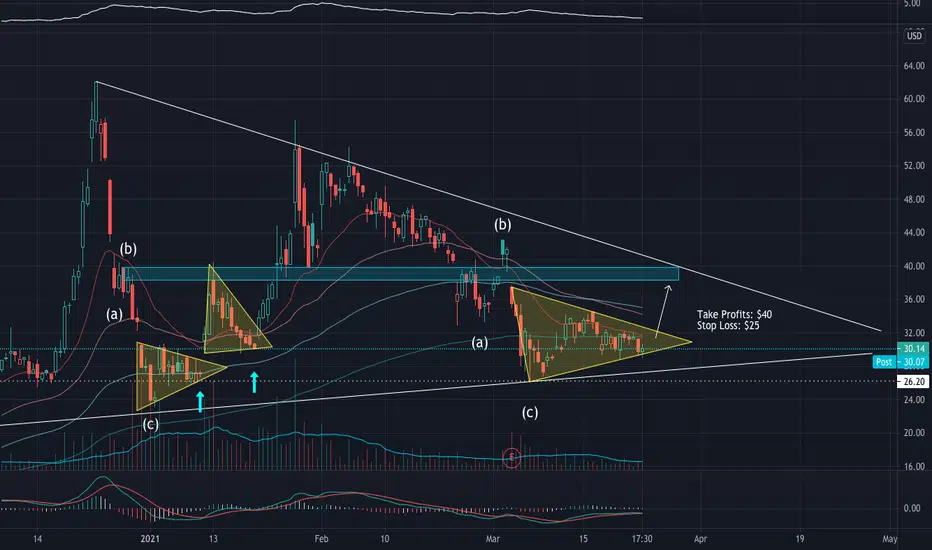Click the 56.00 price scale label
The width and height of the screenshot is (932, 550).
[x=914, y=133]
